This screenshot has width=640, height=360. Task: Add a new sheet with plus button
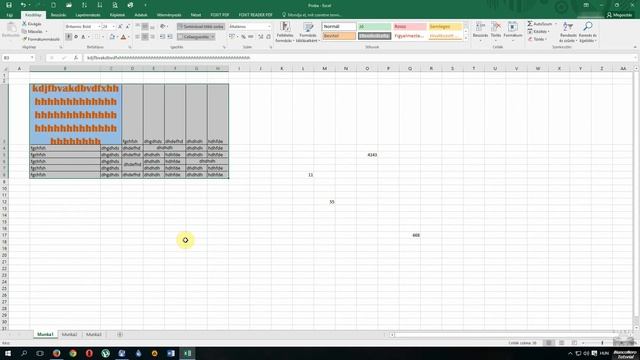[x=120, y=334]
